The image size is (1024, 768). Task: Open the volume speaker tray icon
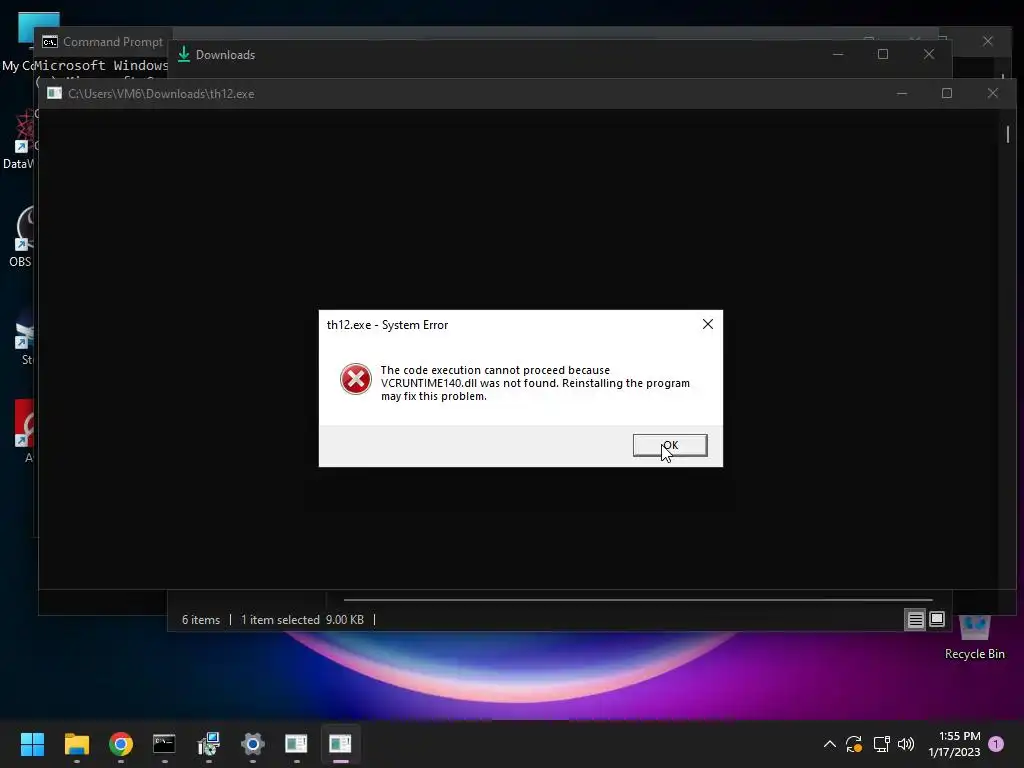(906, 744)
